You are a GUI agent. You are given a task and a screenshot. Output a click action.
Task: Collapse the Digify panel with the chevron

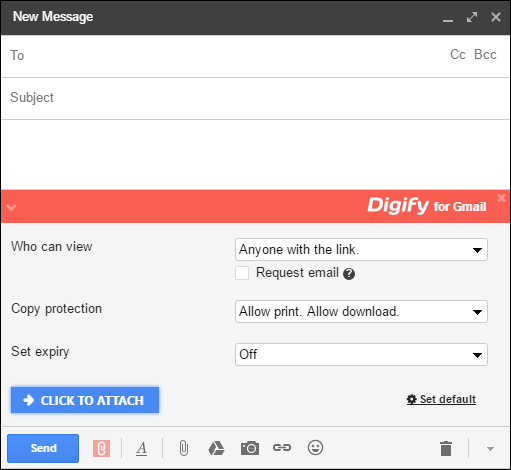point(11,207)
